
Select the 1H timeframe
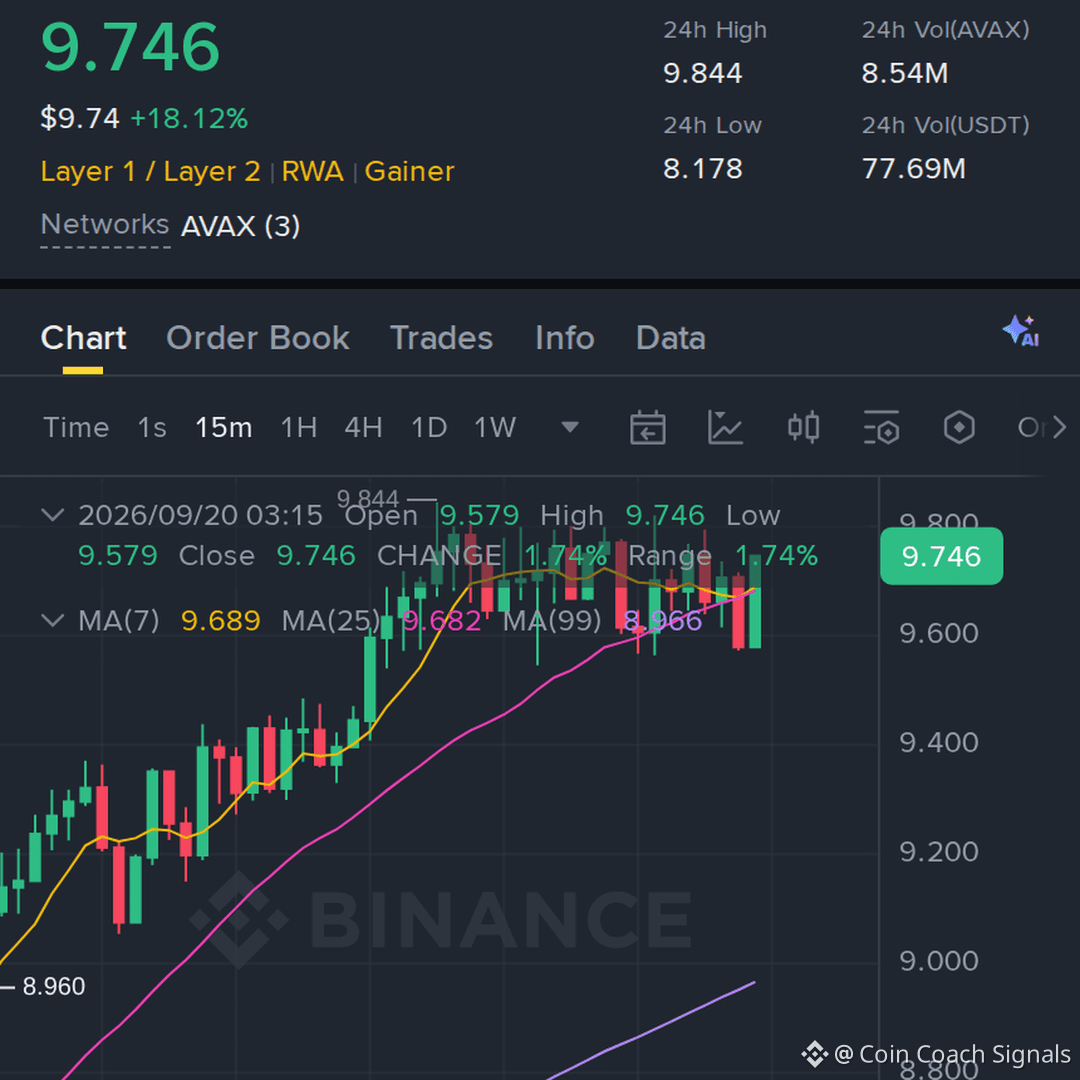299,428
